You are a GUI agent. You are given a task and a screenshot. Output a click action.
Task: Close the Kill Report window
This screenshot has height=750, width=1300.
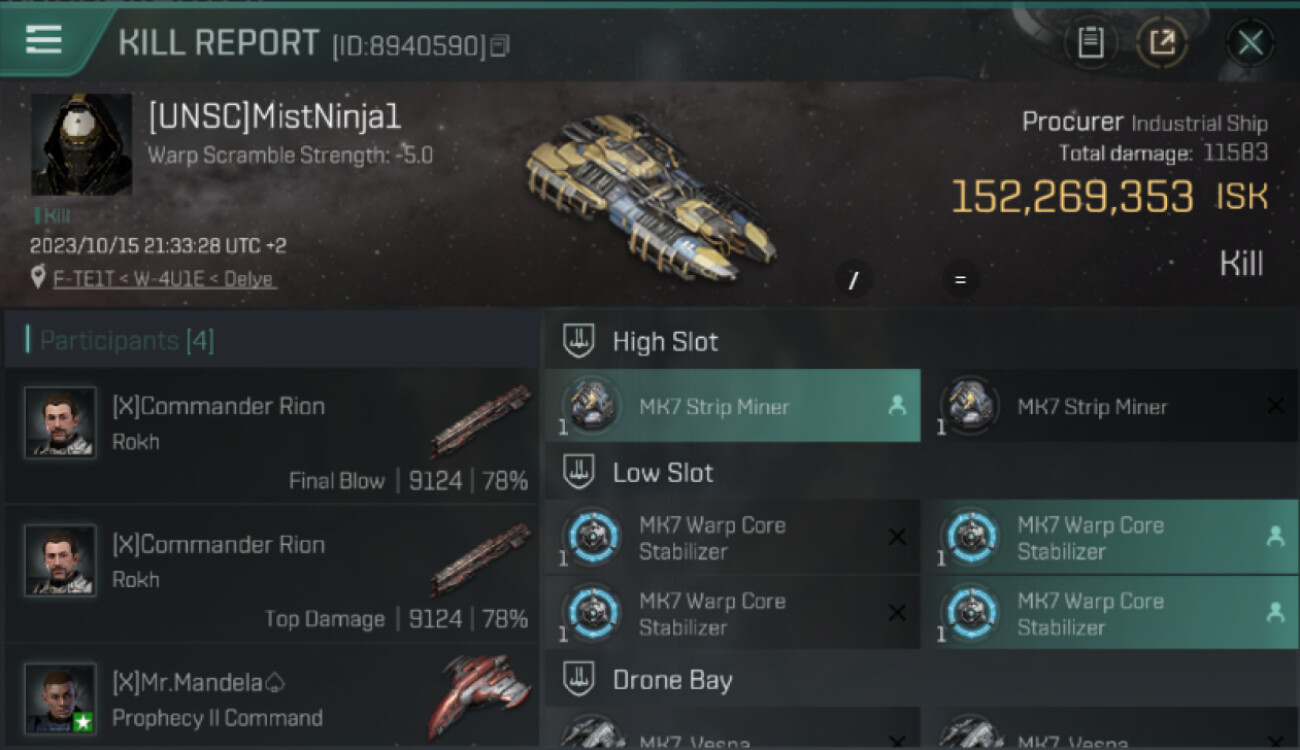1250,43
